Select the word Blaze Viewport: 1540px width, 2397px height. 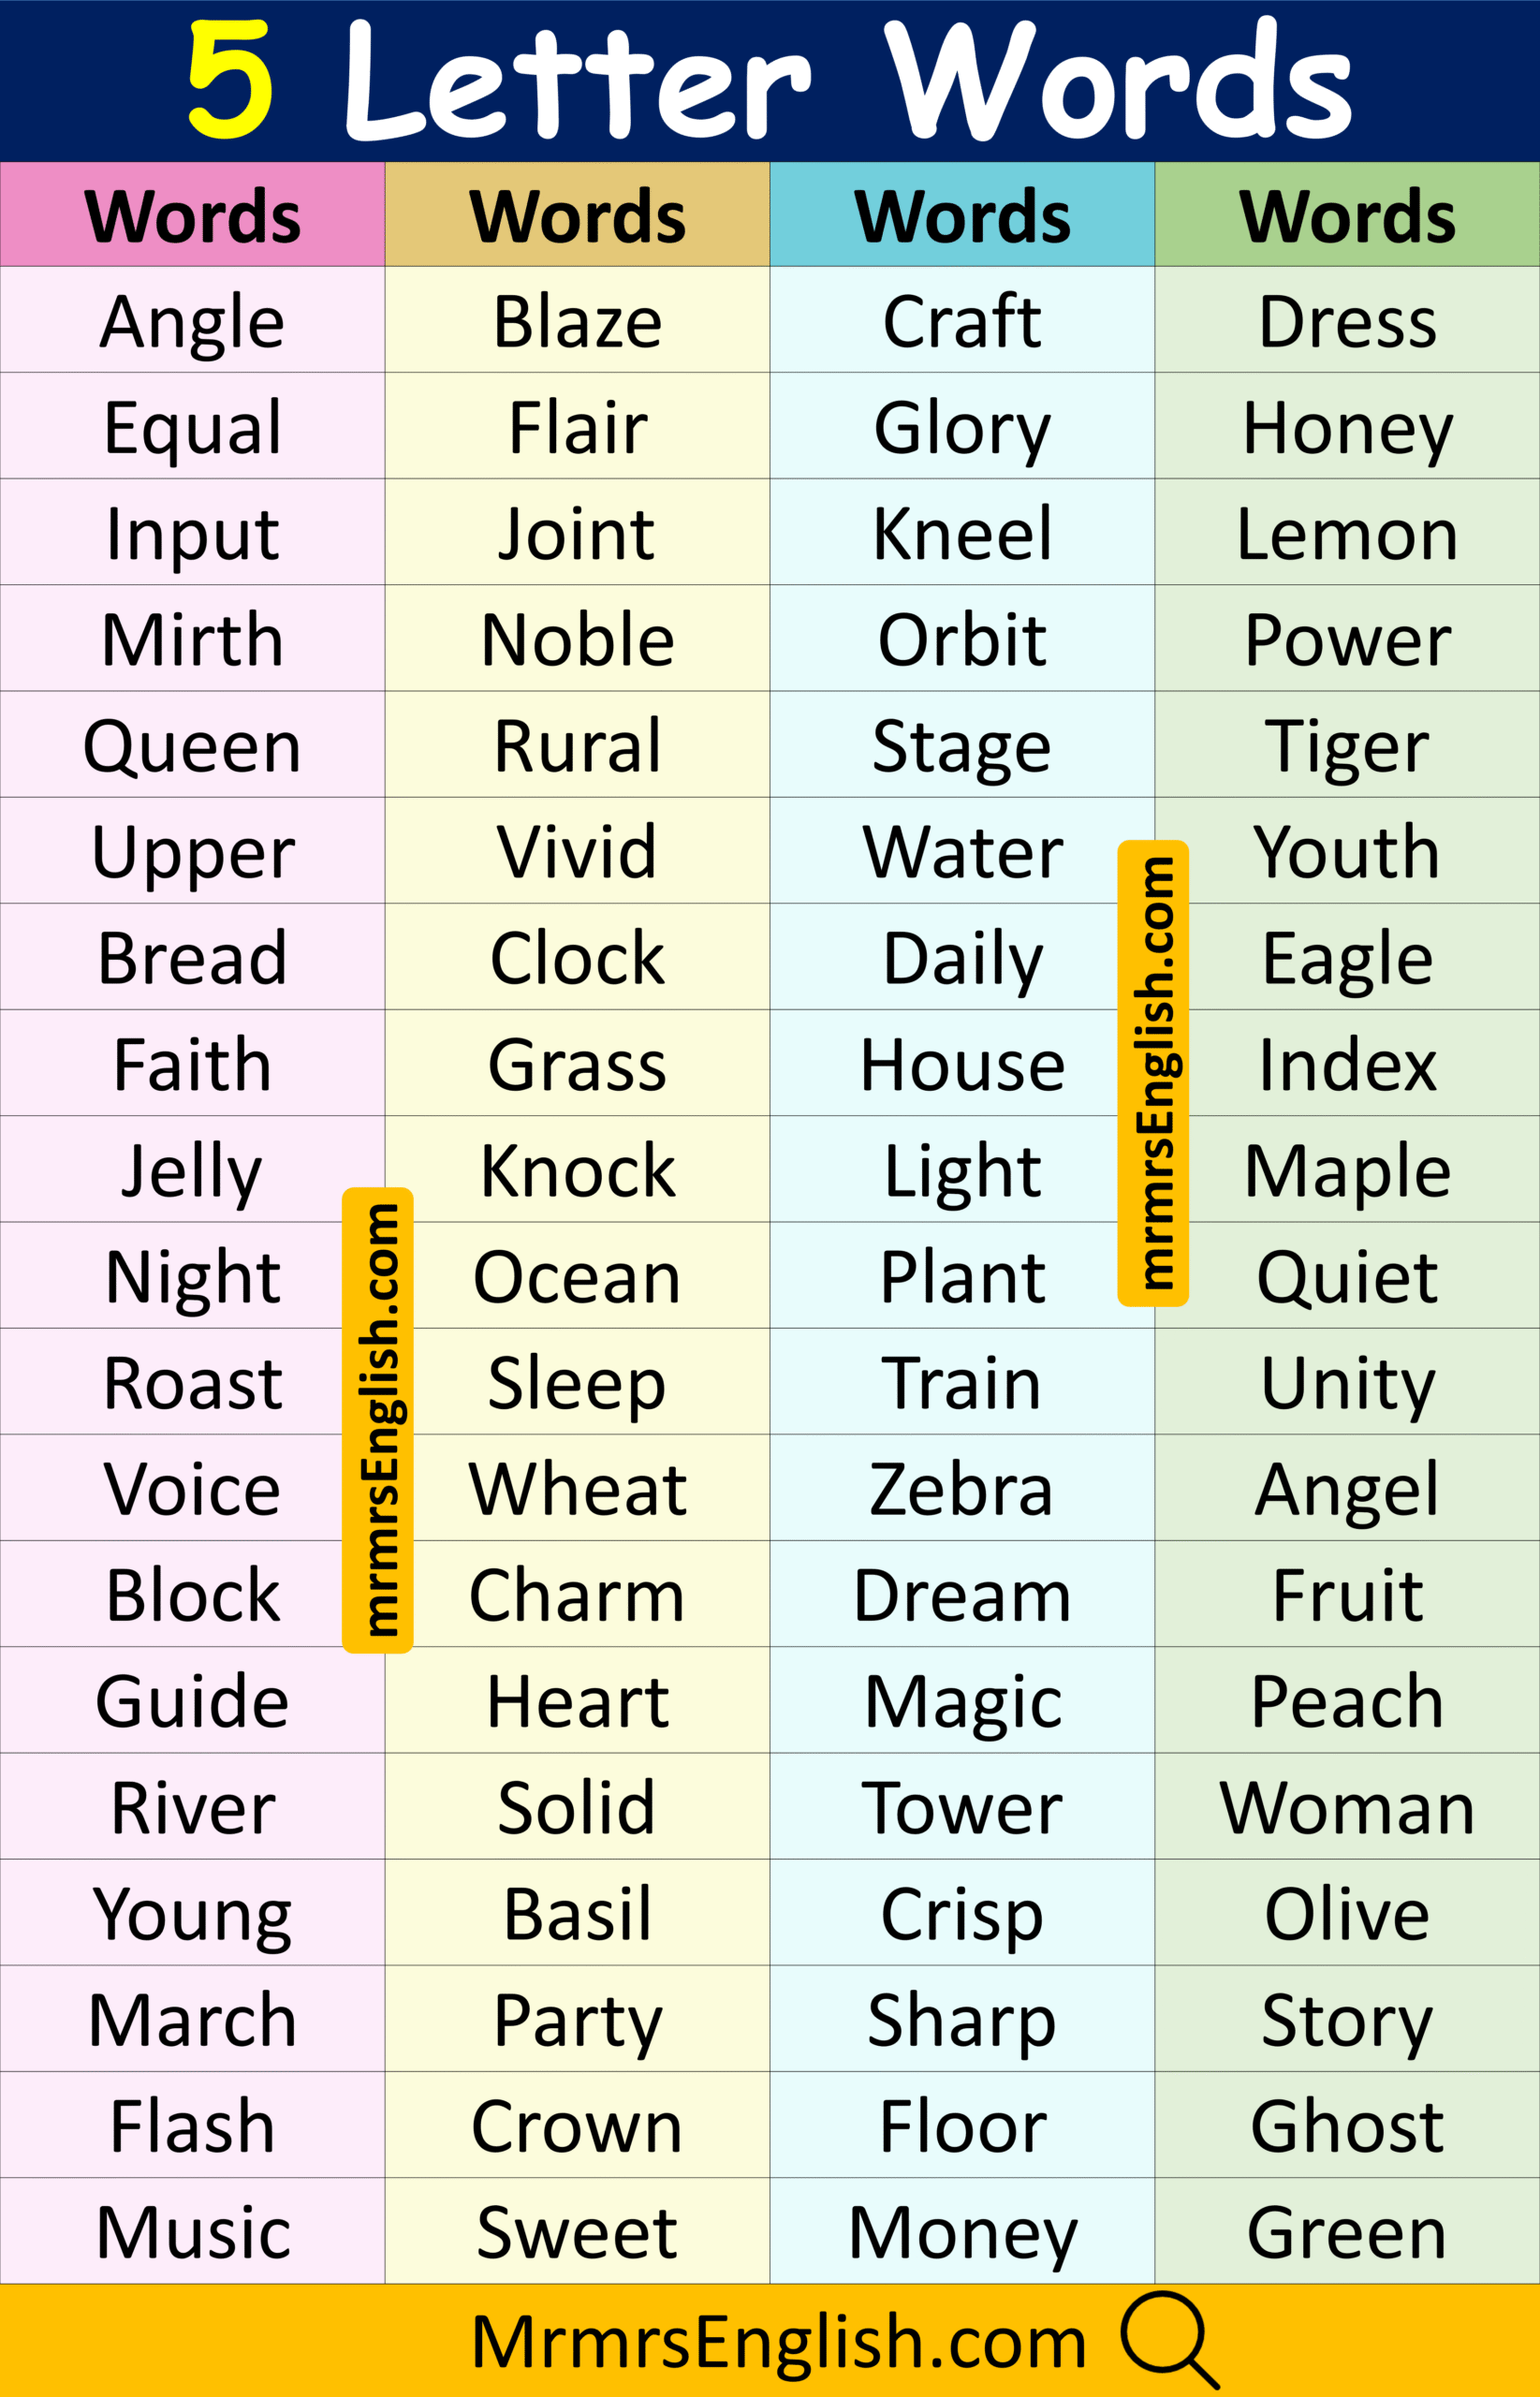pyautogui.click(x=577, y=322)
